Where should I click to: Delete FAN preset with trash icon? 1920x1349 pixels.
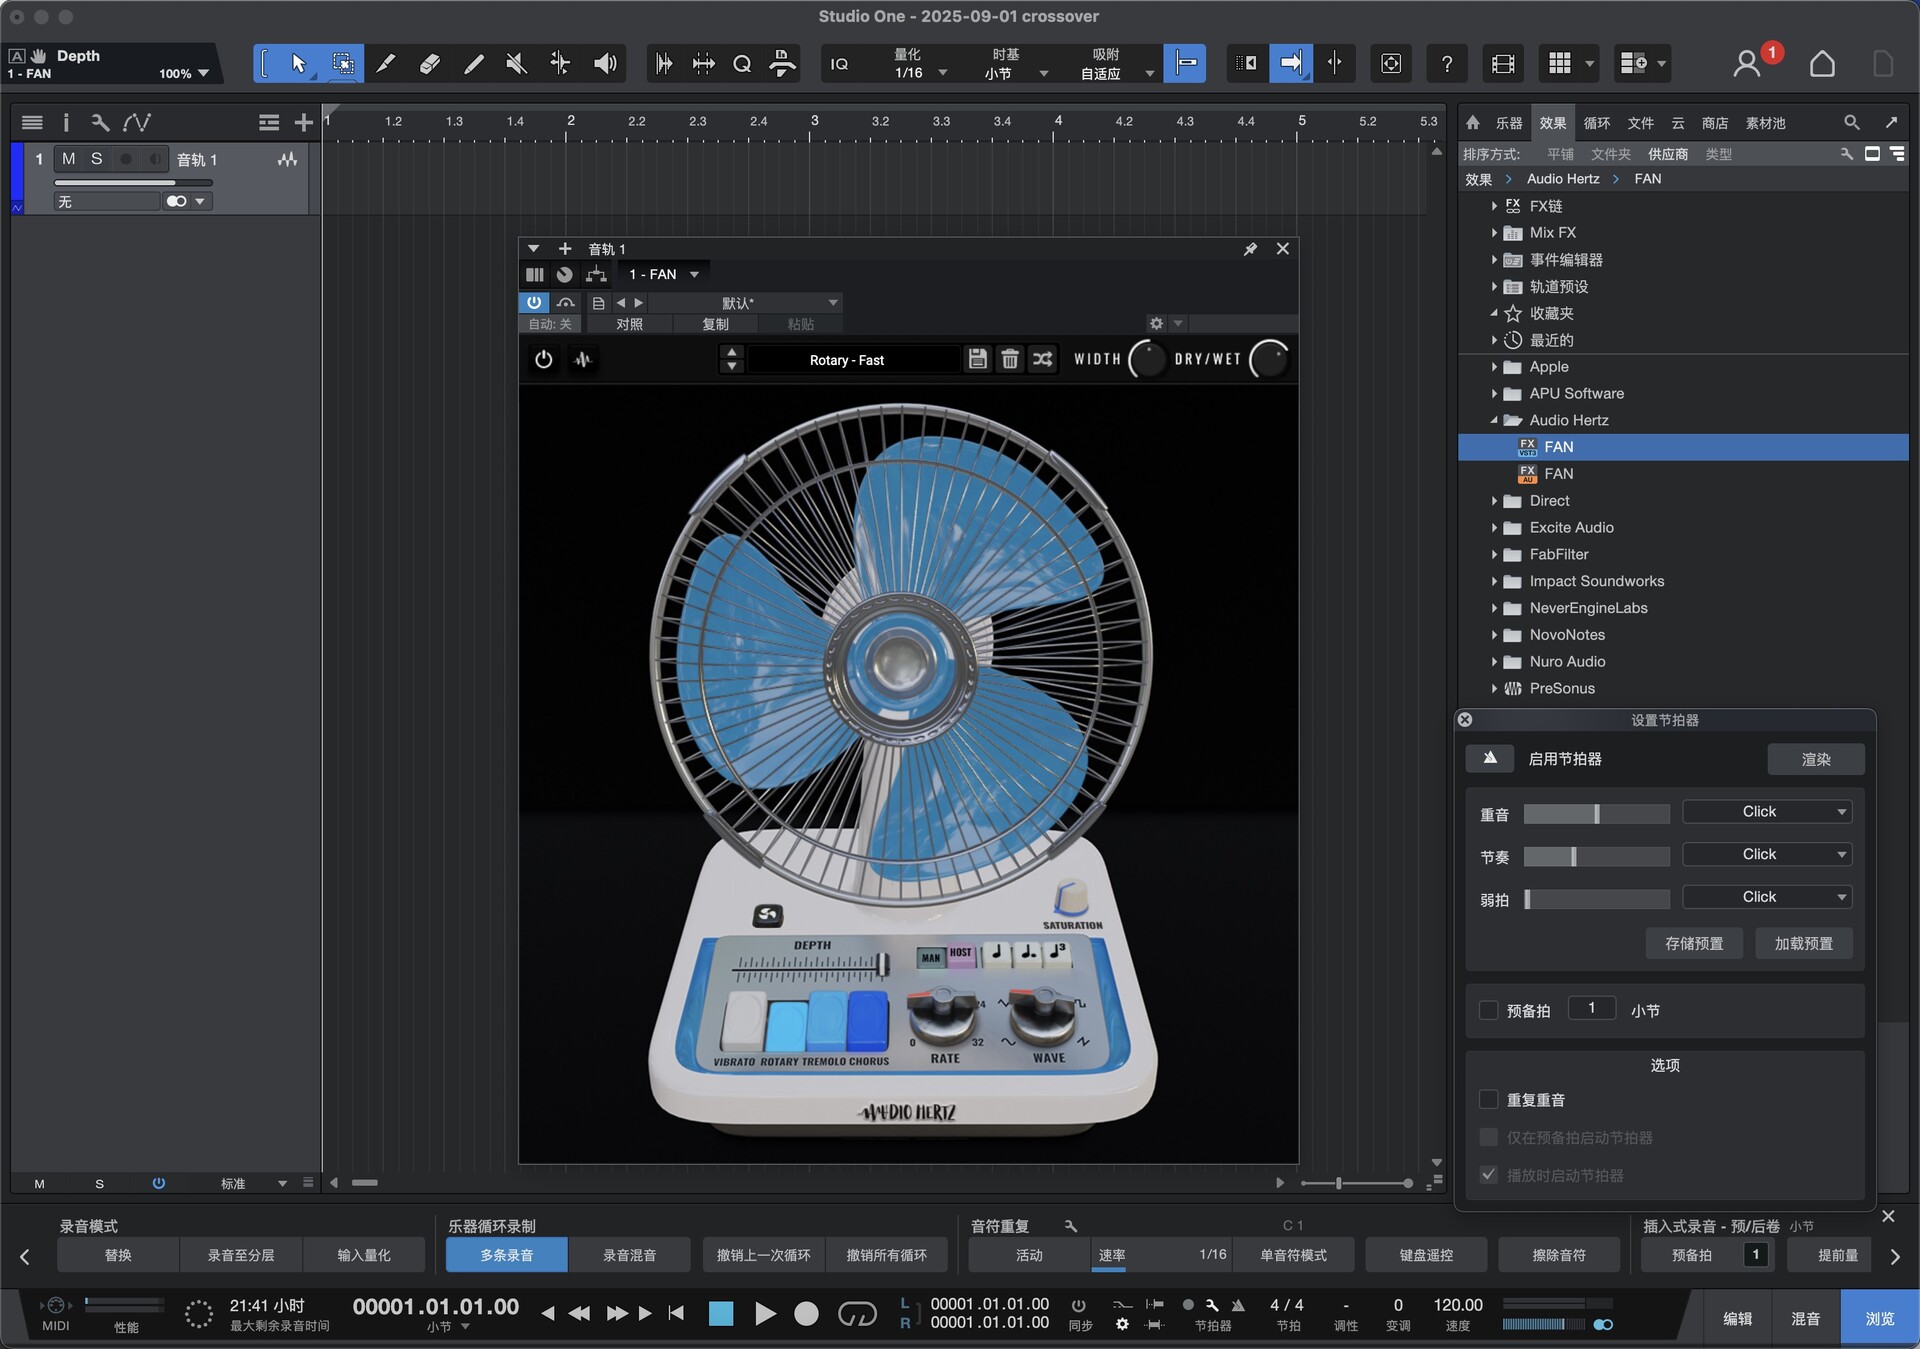(1010, 359)
